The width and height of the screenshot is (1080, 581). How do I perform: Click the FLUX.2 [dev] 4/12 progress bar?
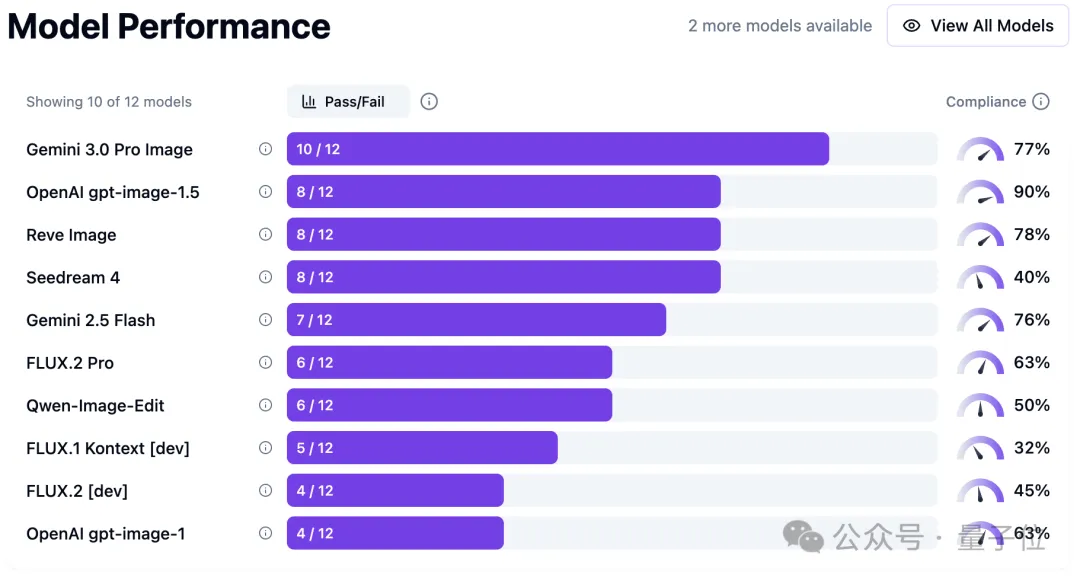(395, 491)
